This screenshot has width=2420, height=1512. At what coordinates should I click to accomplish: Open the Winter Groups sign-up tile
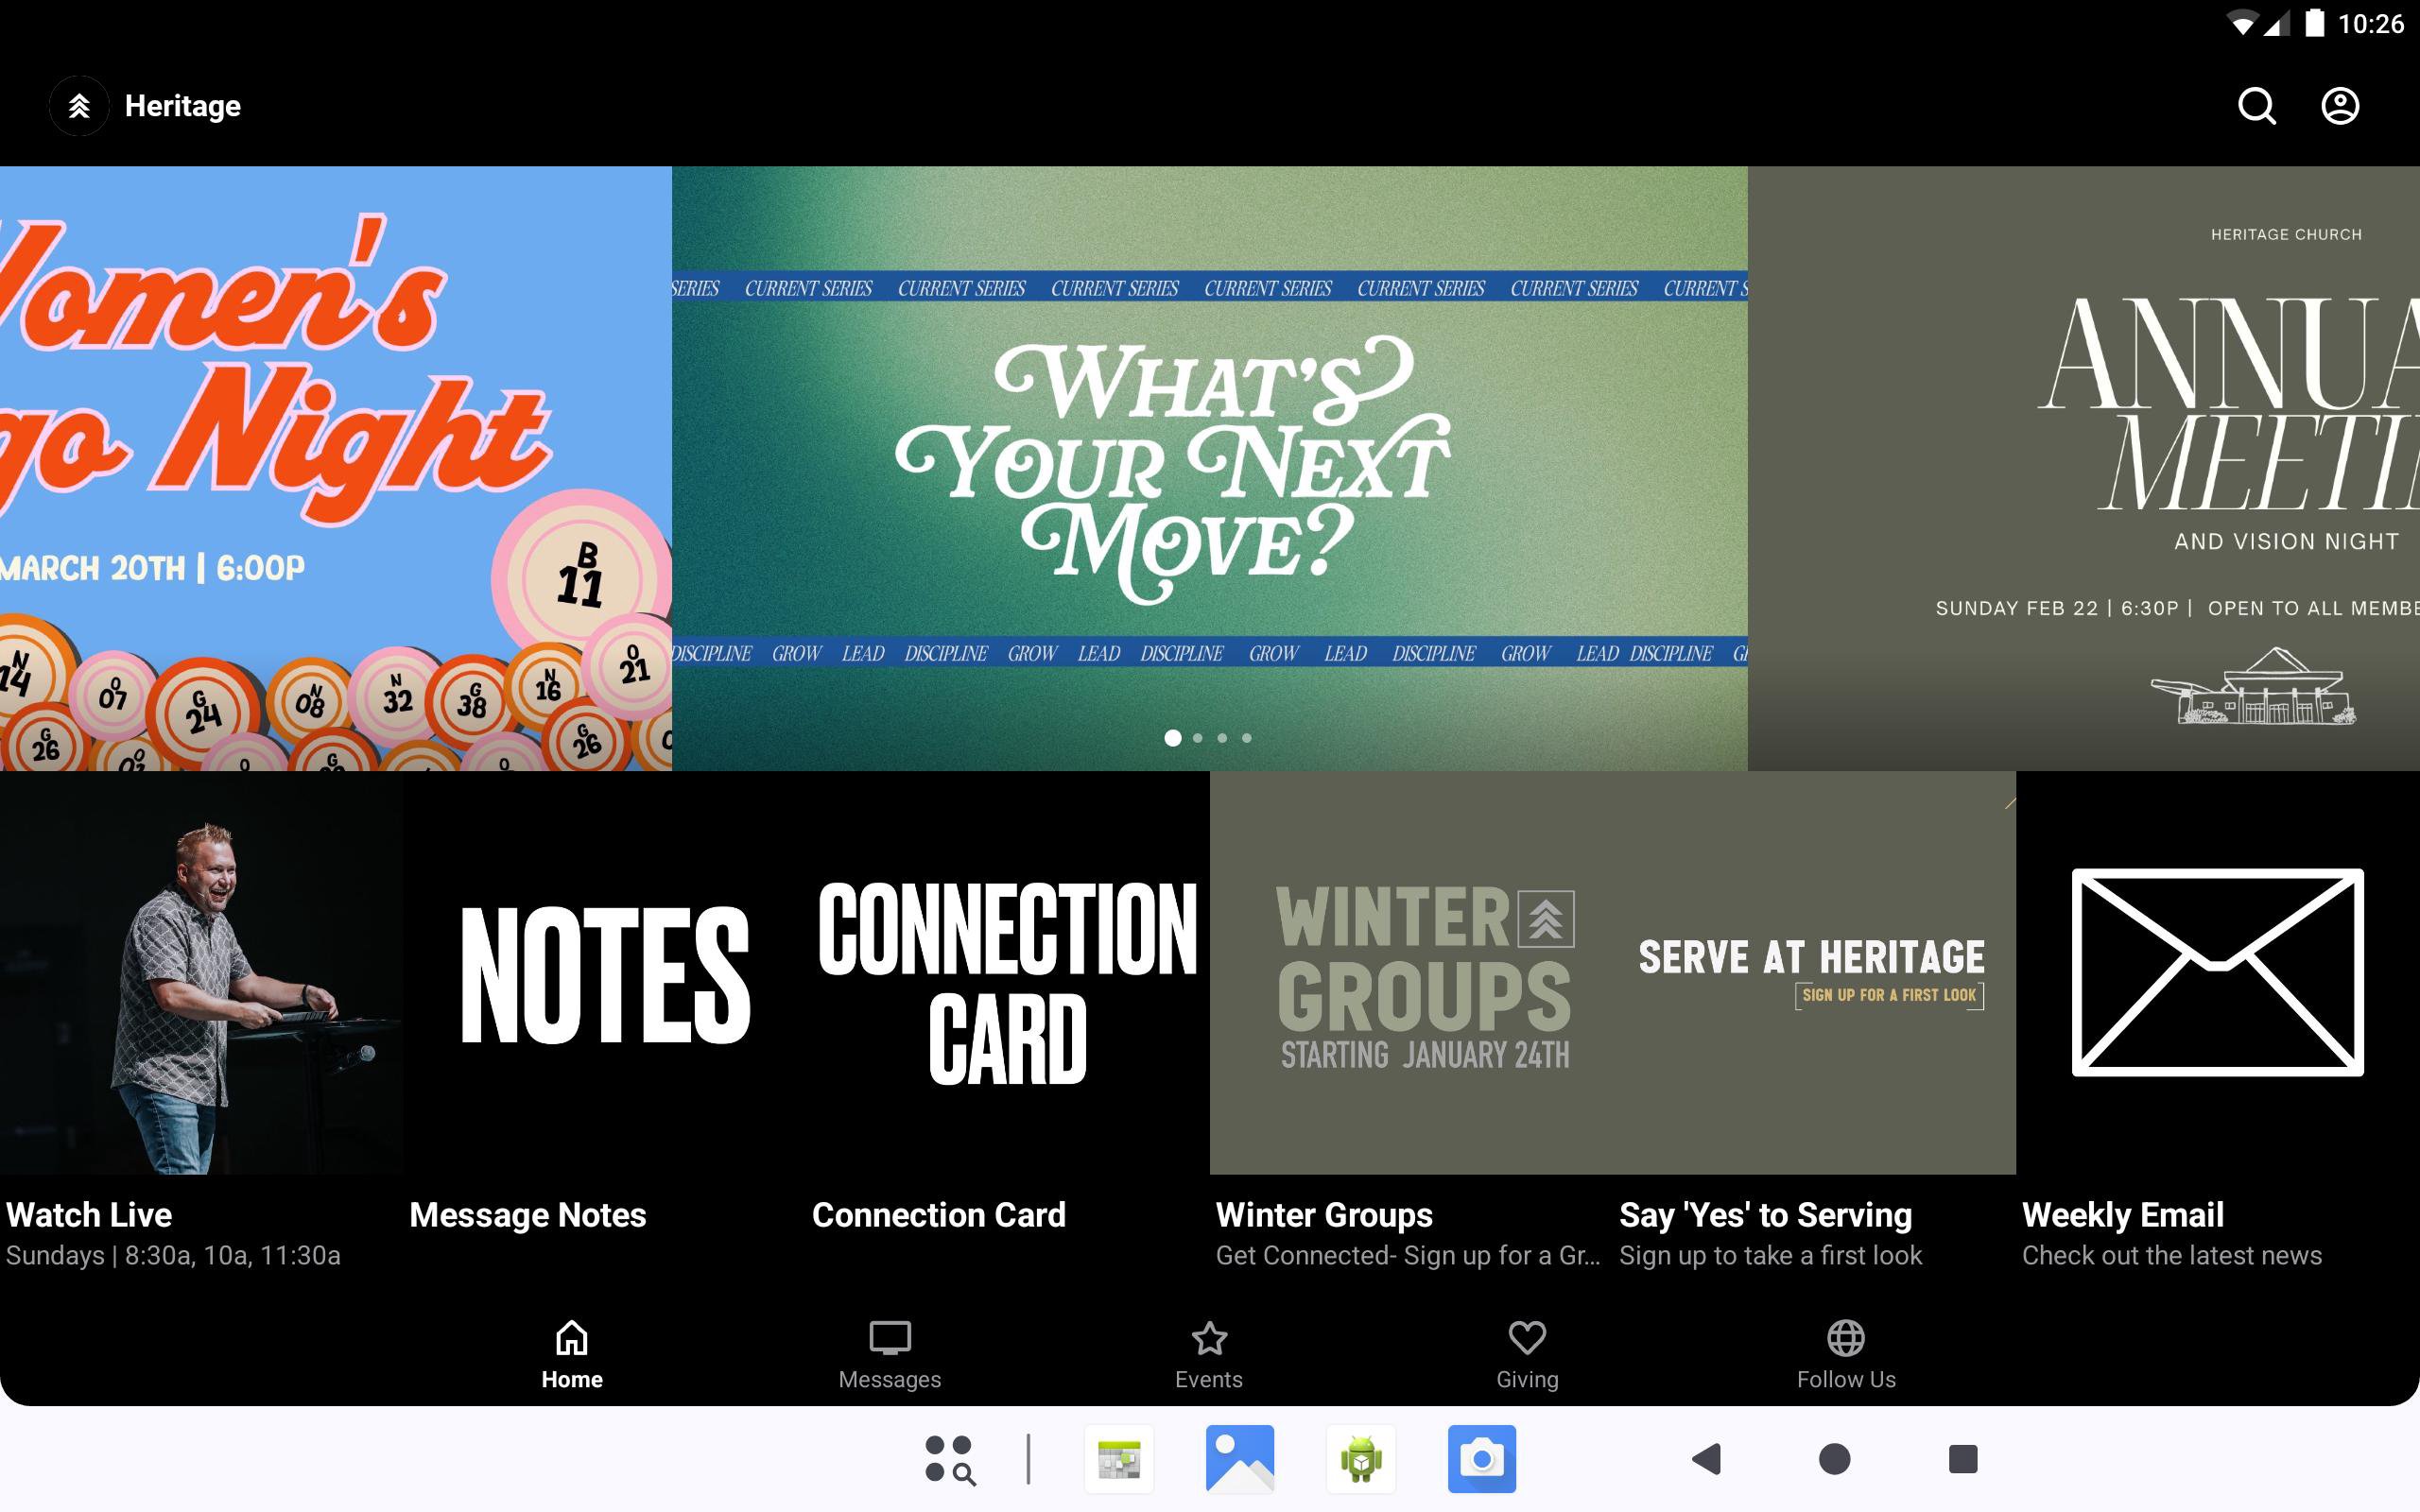coord(1411,972)
